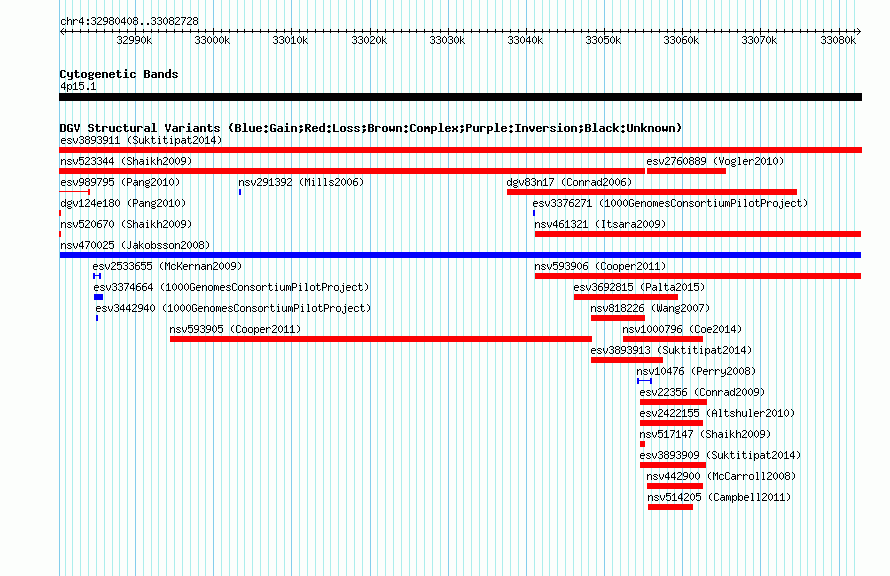
Task: Click the esv989795 (Pang2010) label
Action: (120, 182)
